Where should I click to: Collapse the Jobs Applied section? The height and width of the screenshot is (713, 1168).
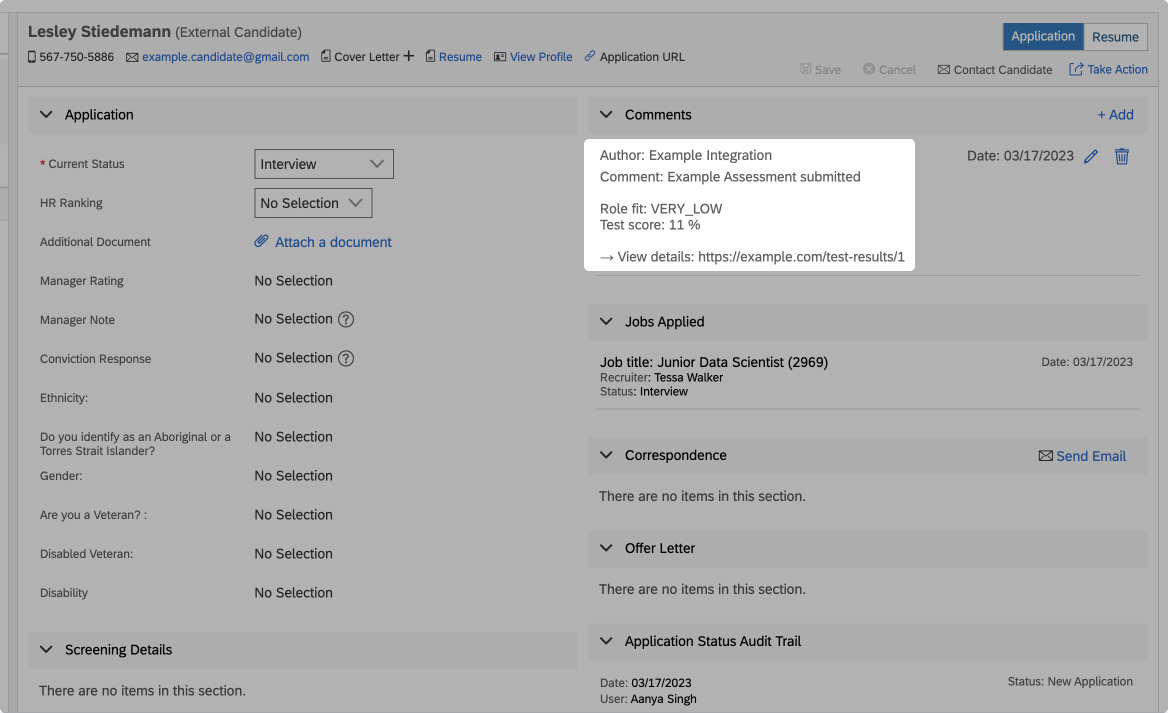(606, 321)
